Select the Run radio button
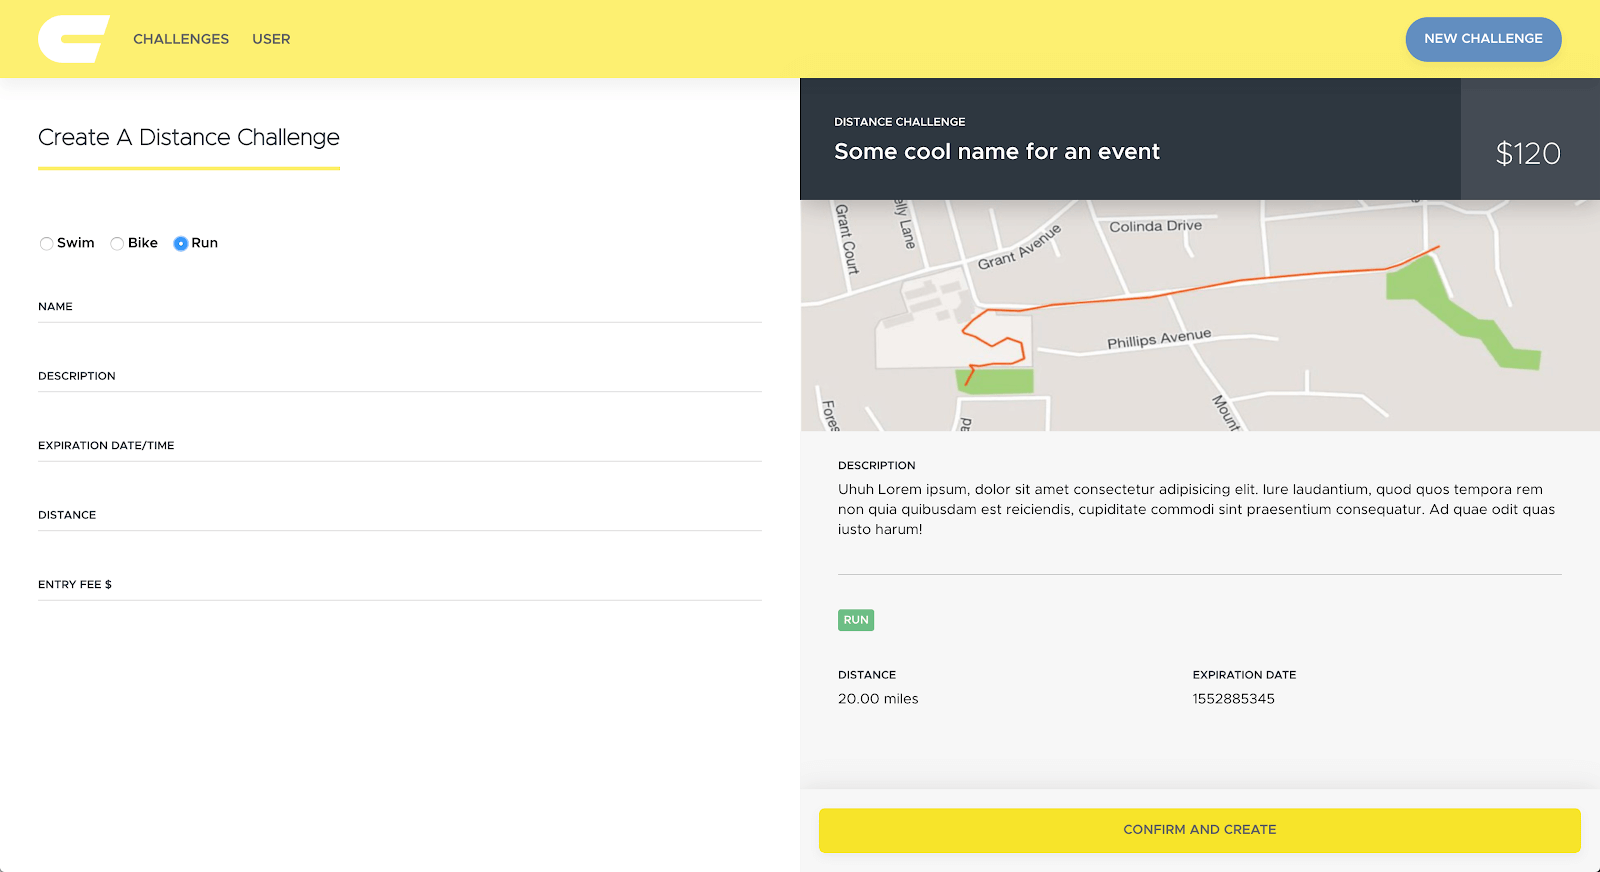1600x872 pixels. tap(180, 243)
